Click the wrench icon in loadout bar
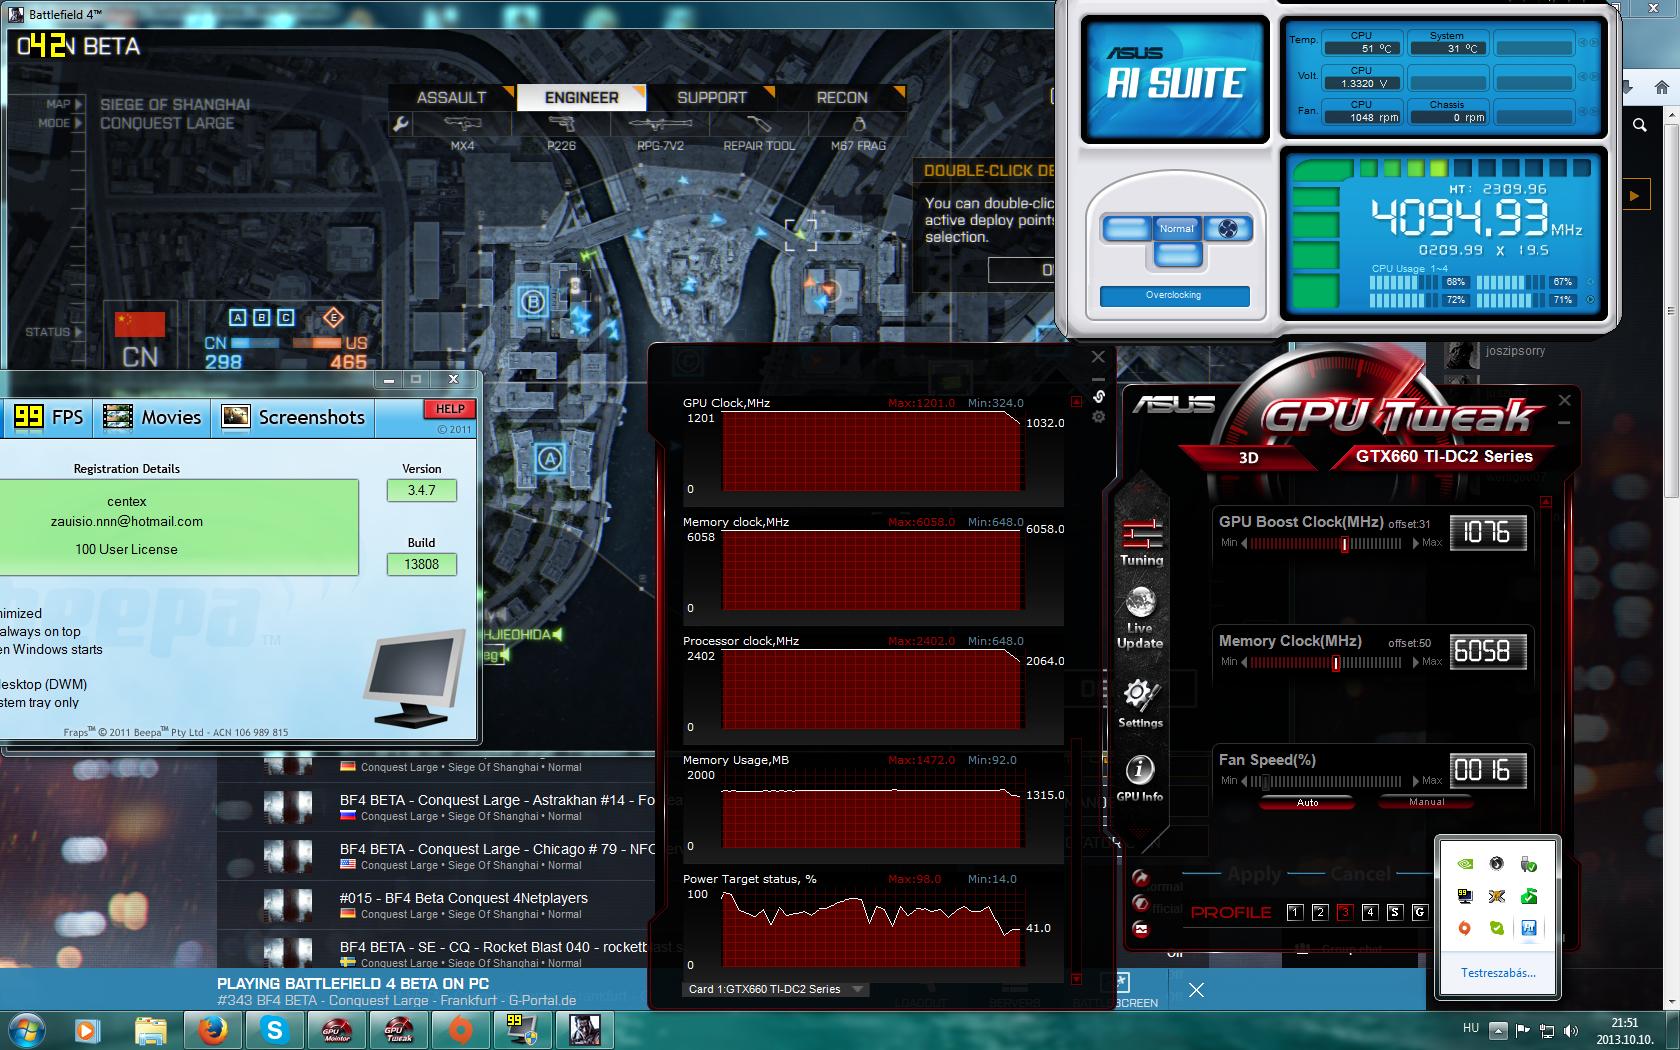Viewport: 1680px width, 1050px height. pos(400,124)
